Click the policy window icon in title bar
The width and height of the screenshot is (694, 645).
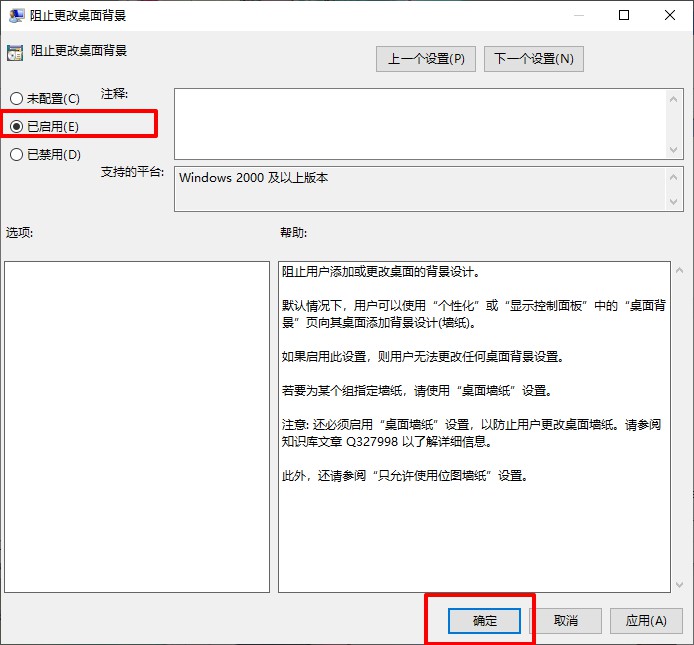tap(15, 16)
